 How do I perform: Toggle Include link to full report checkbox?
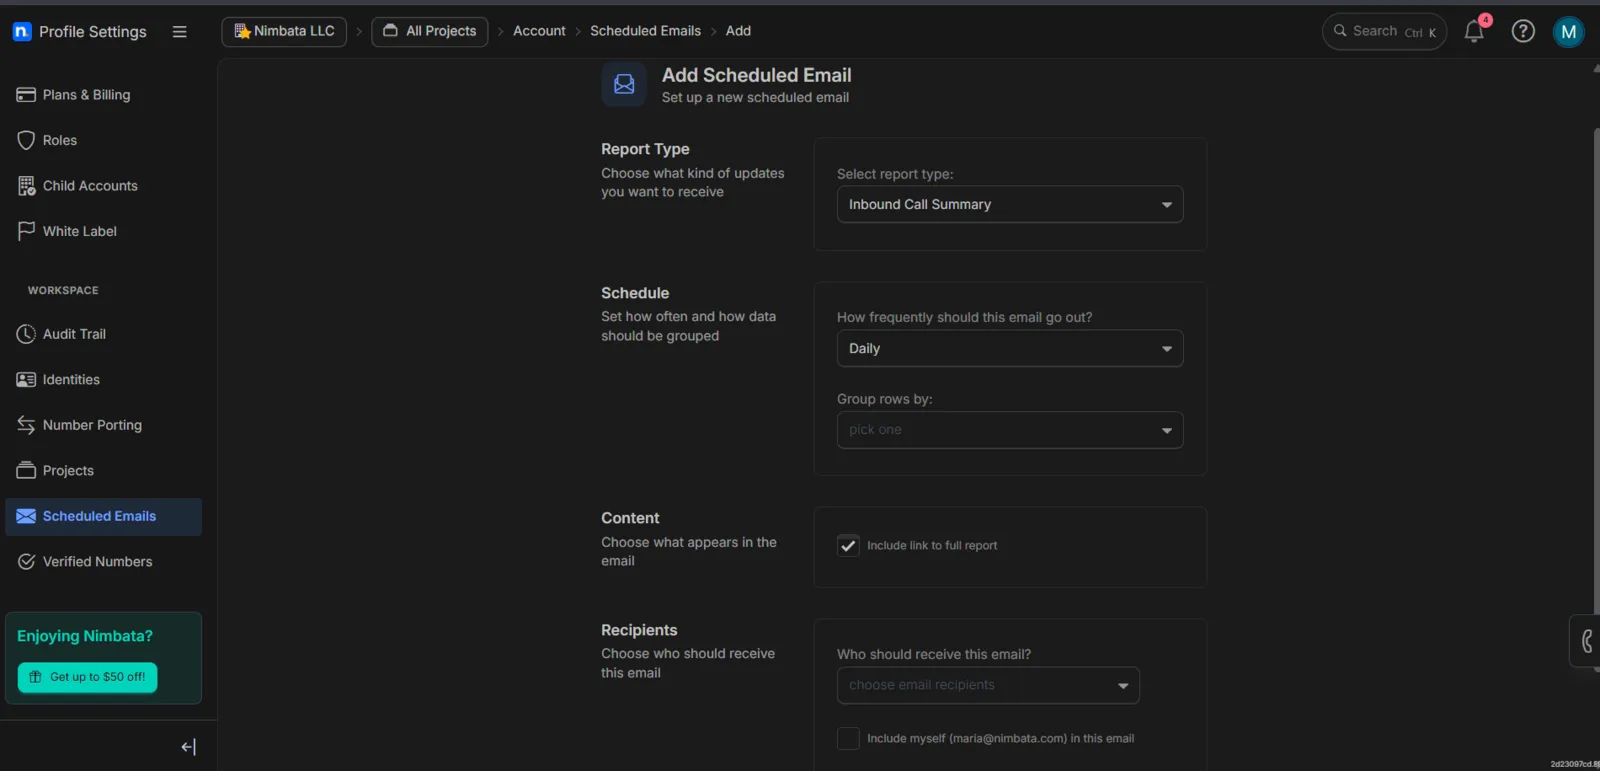pos(848,546)
